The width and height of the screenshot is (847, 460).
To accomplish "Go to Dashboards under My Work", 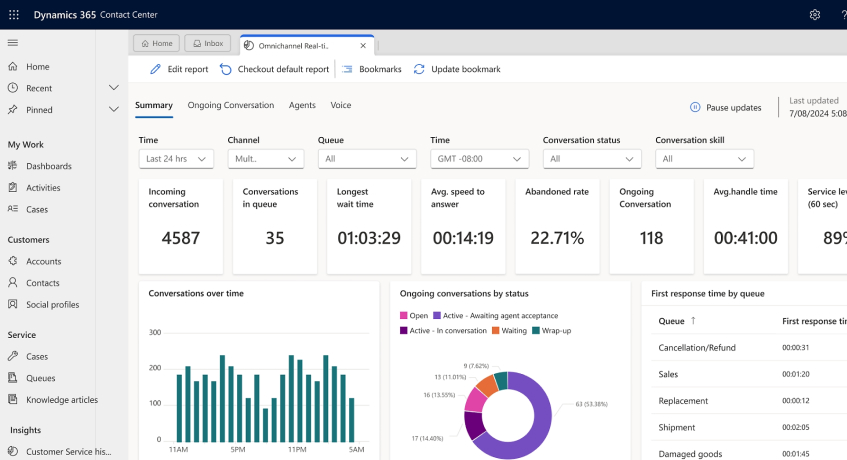I will (x=49, y=166).
